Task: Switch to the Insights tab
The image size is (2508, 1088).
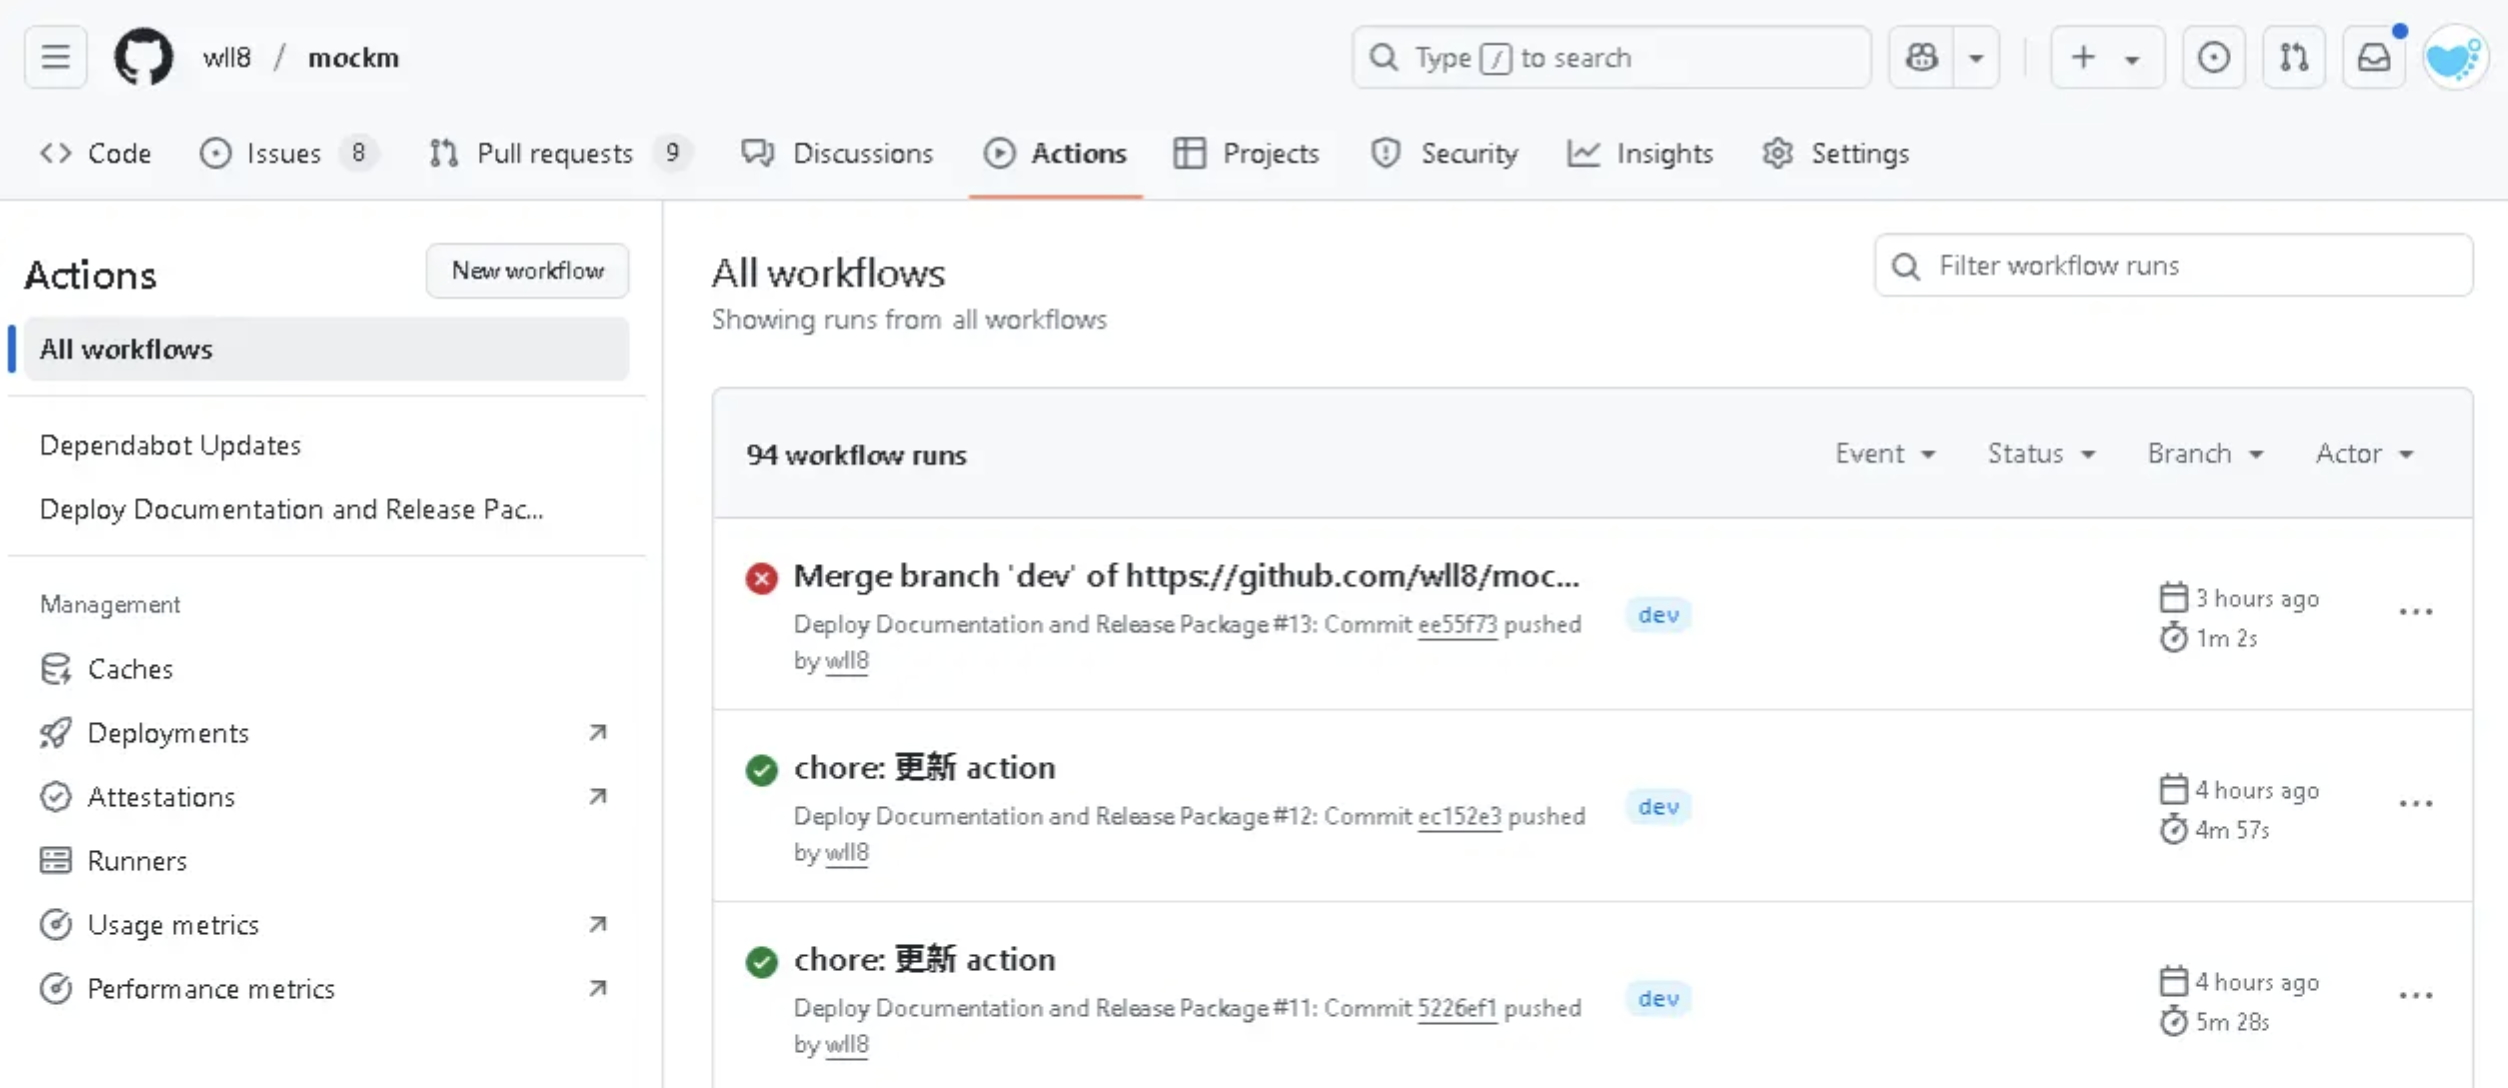Action: [1640, 153]
